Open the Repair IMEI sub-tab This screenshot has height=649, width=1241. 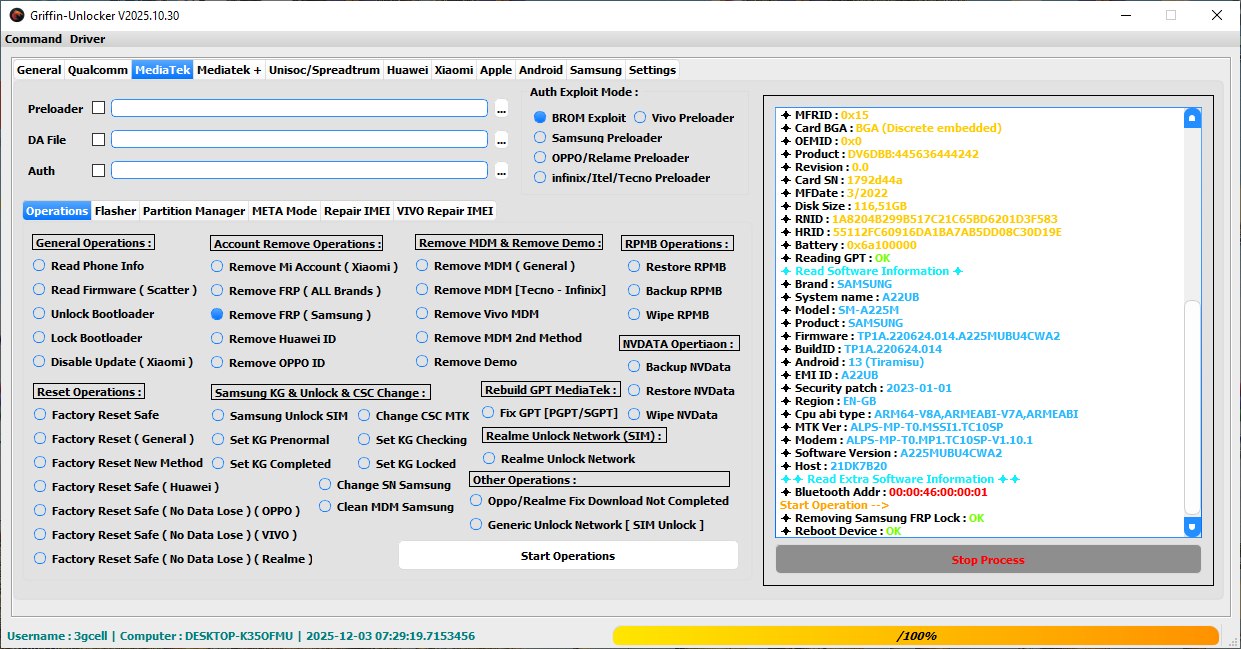click(356, 211)
